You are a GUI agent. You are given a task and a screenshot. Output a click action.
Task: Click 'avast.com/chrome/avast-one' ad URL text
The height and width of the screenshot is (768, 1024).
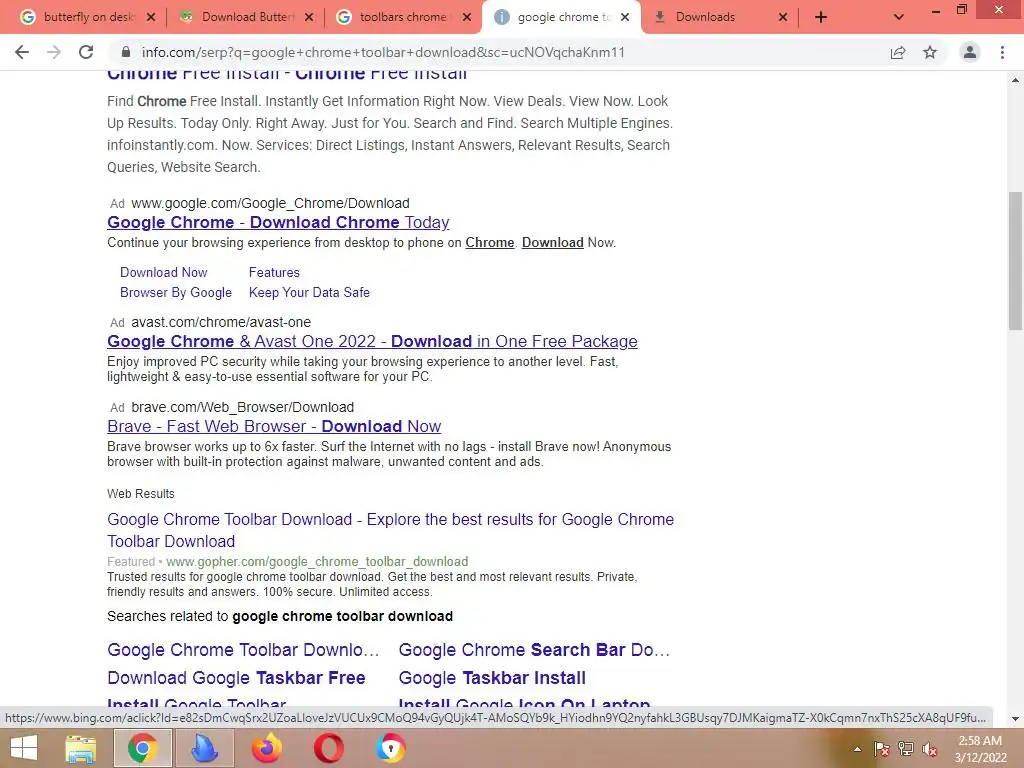coord(221,322)
